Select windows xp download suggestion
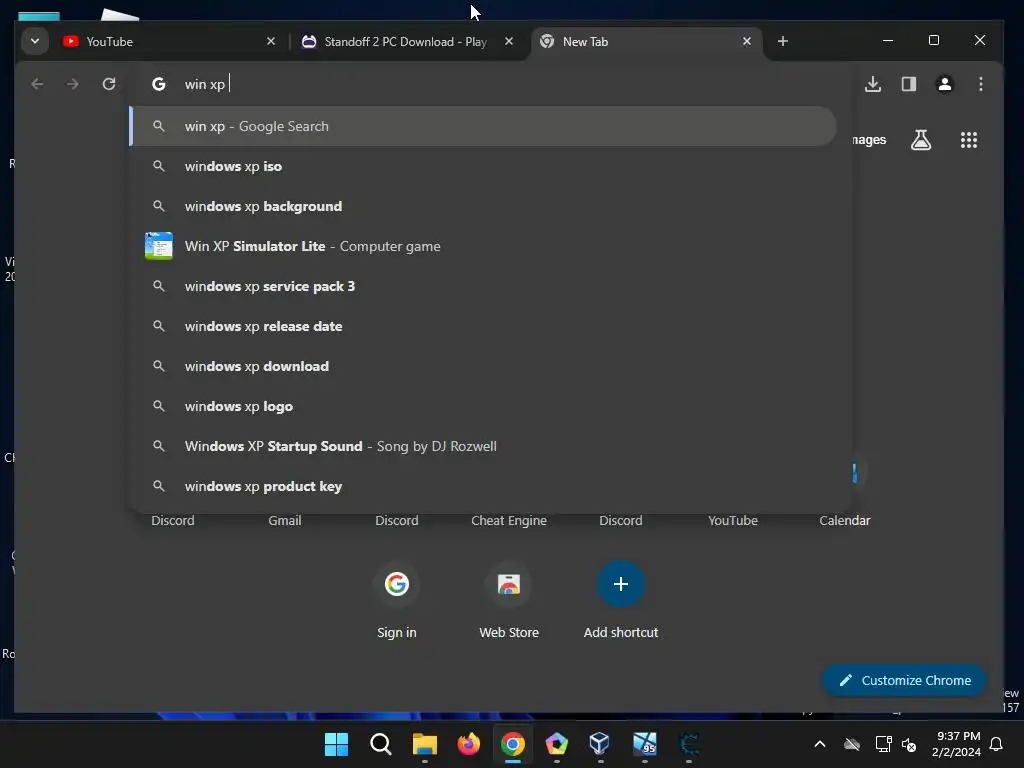This screenshot has width=1024, height=768. coord(483,366)
